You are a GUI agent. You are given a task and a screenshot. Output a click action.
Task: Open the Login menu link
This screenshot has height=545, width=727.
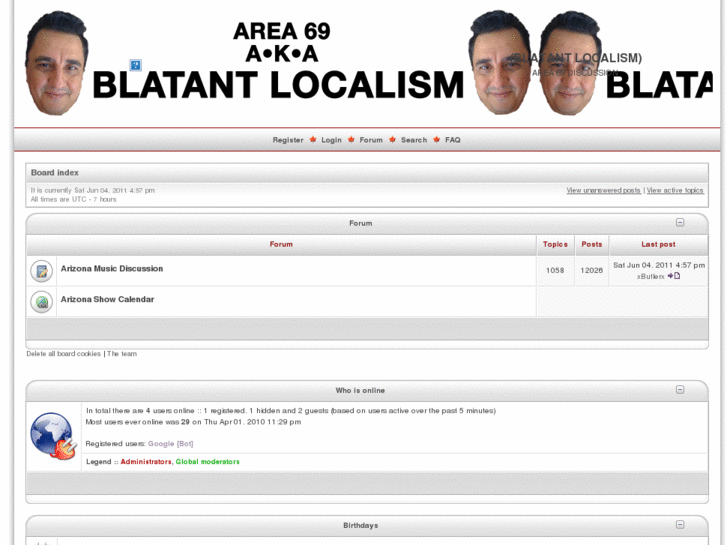pos(331,140)
